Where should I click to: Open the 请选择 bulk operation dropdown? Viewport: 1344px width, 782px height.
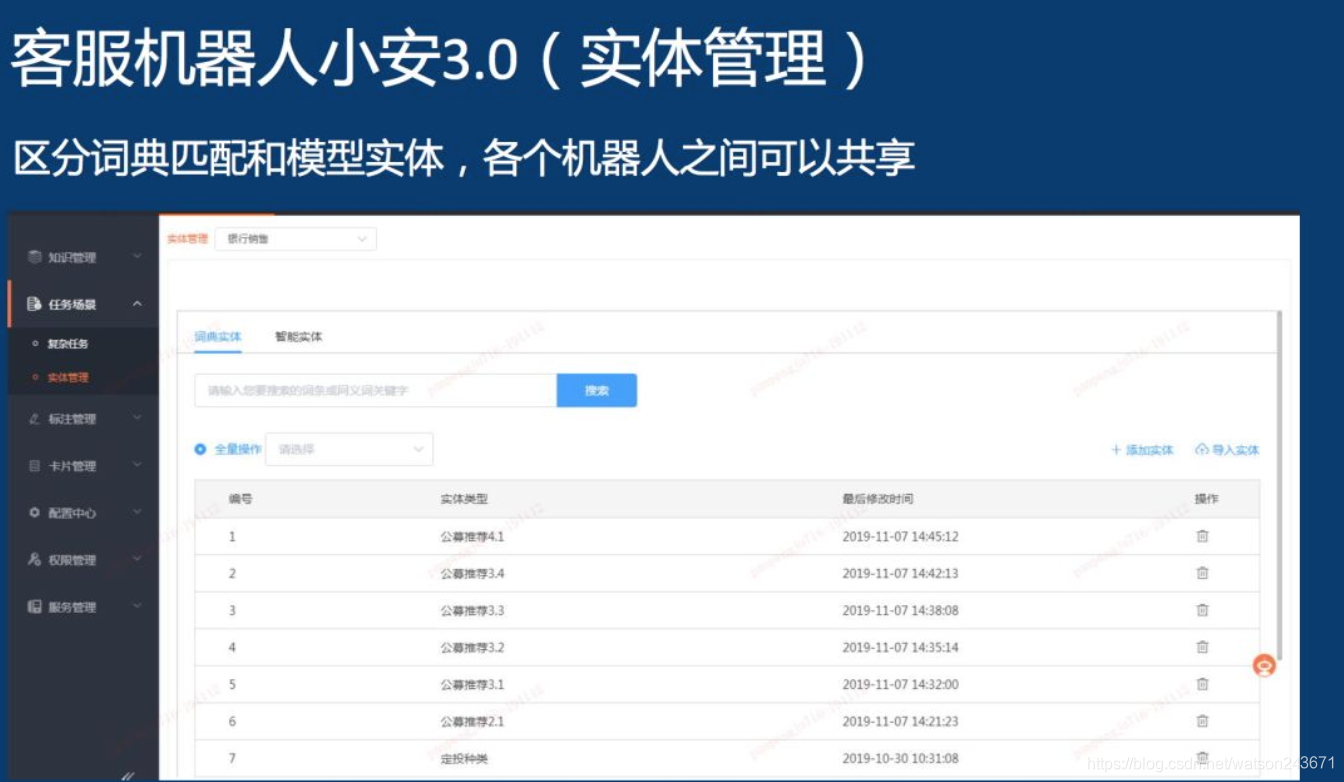coord(349,450)
